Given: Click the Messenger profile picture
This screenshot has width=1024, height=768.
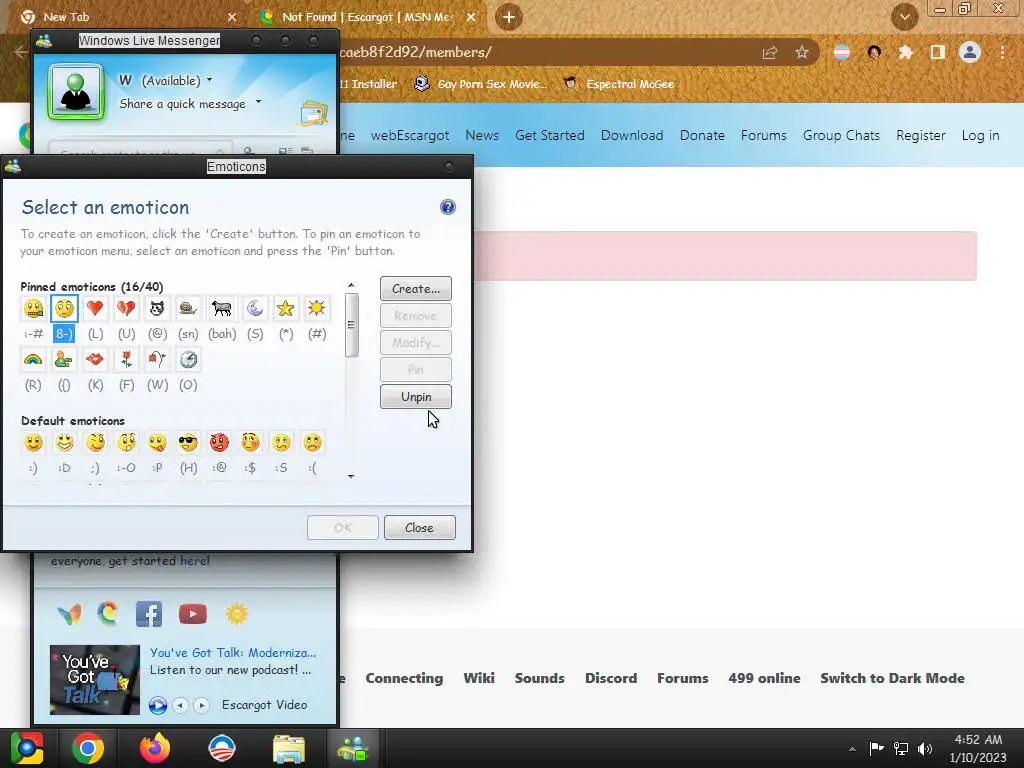Looking at the screenshot, I should [x=76, y=92].
